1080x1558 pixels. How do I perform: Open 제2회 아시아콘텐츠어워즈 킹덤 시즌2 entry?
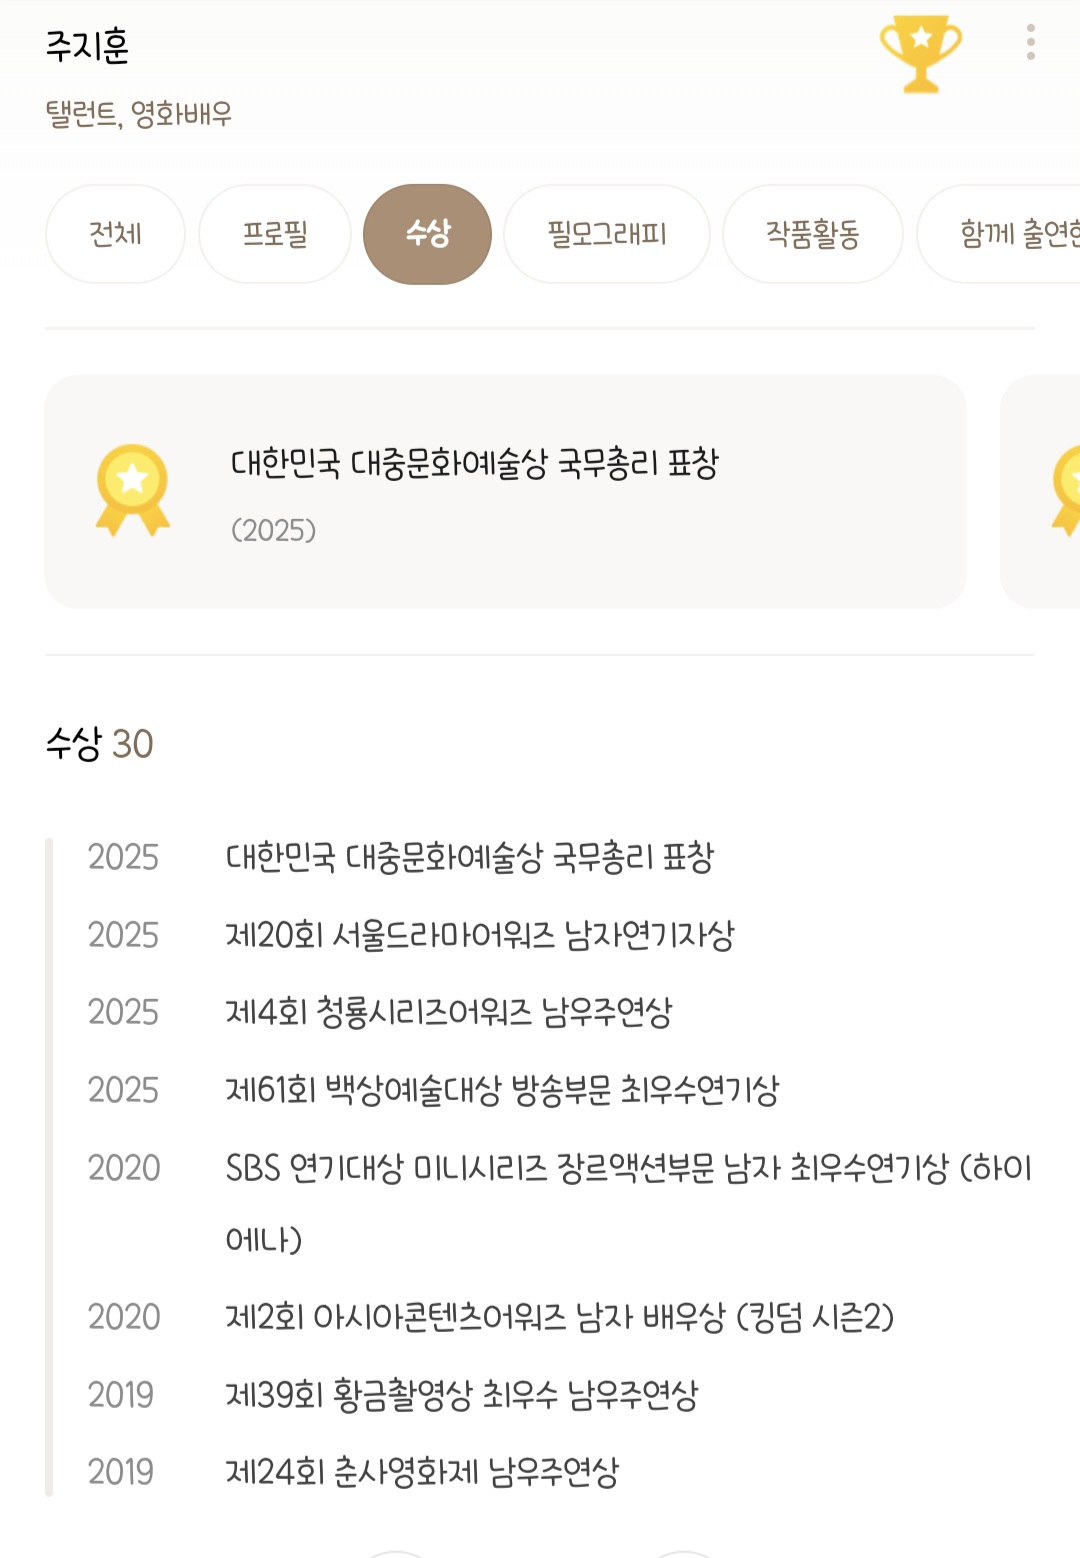coord(559,1317)
